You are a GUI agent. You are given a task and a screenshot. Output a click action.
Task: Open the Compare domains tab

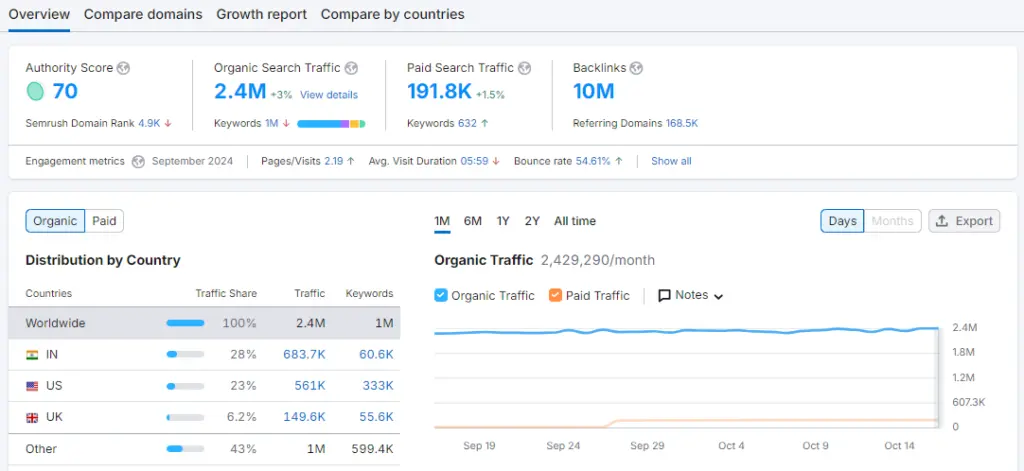coord(143,15)
